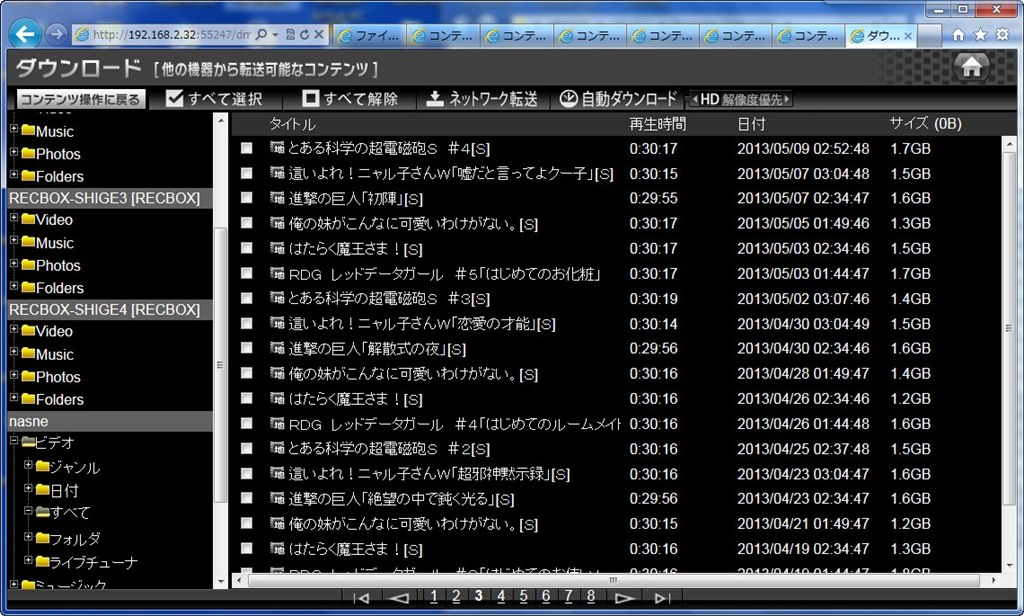
Task: Check the box for RDG レッドデータガール #4
Action: (246, 423)
